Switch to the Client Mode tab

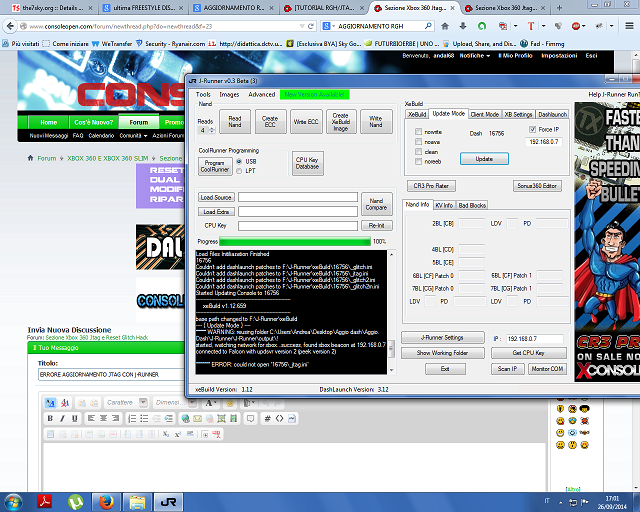[x=484, y=114]
